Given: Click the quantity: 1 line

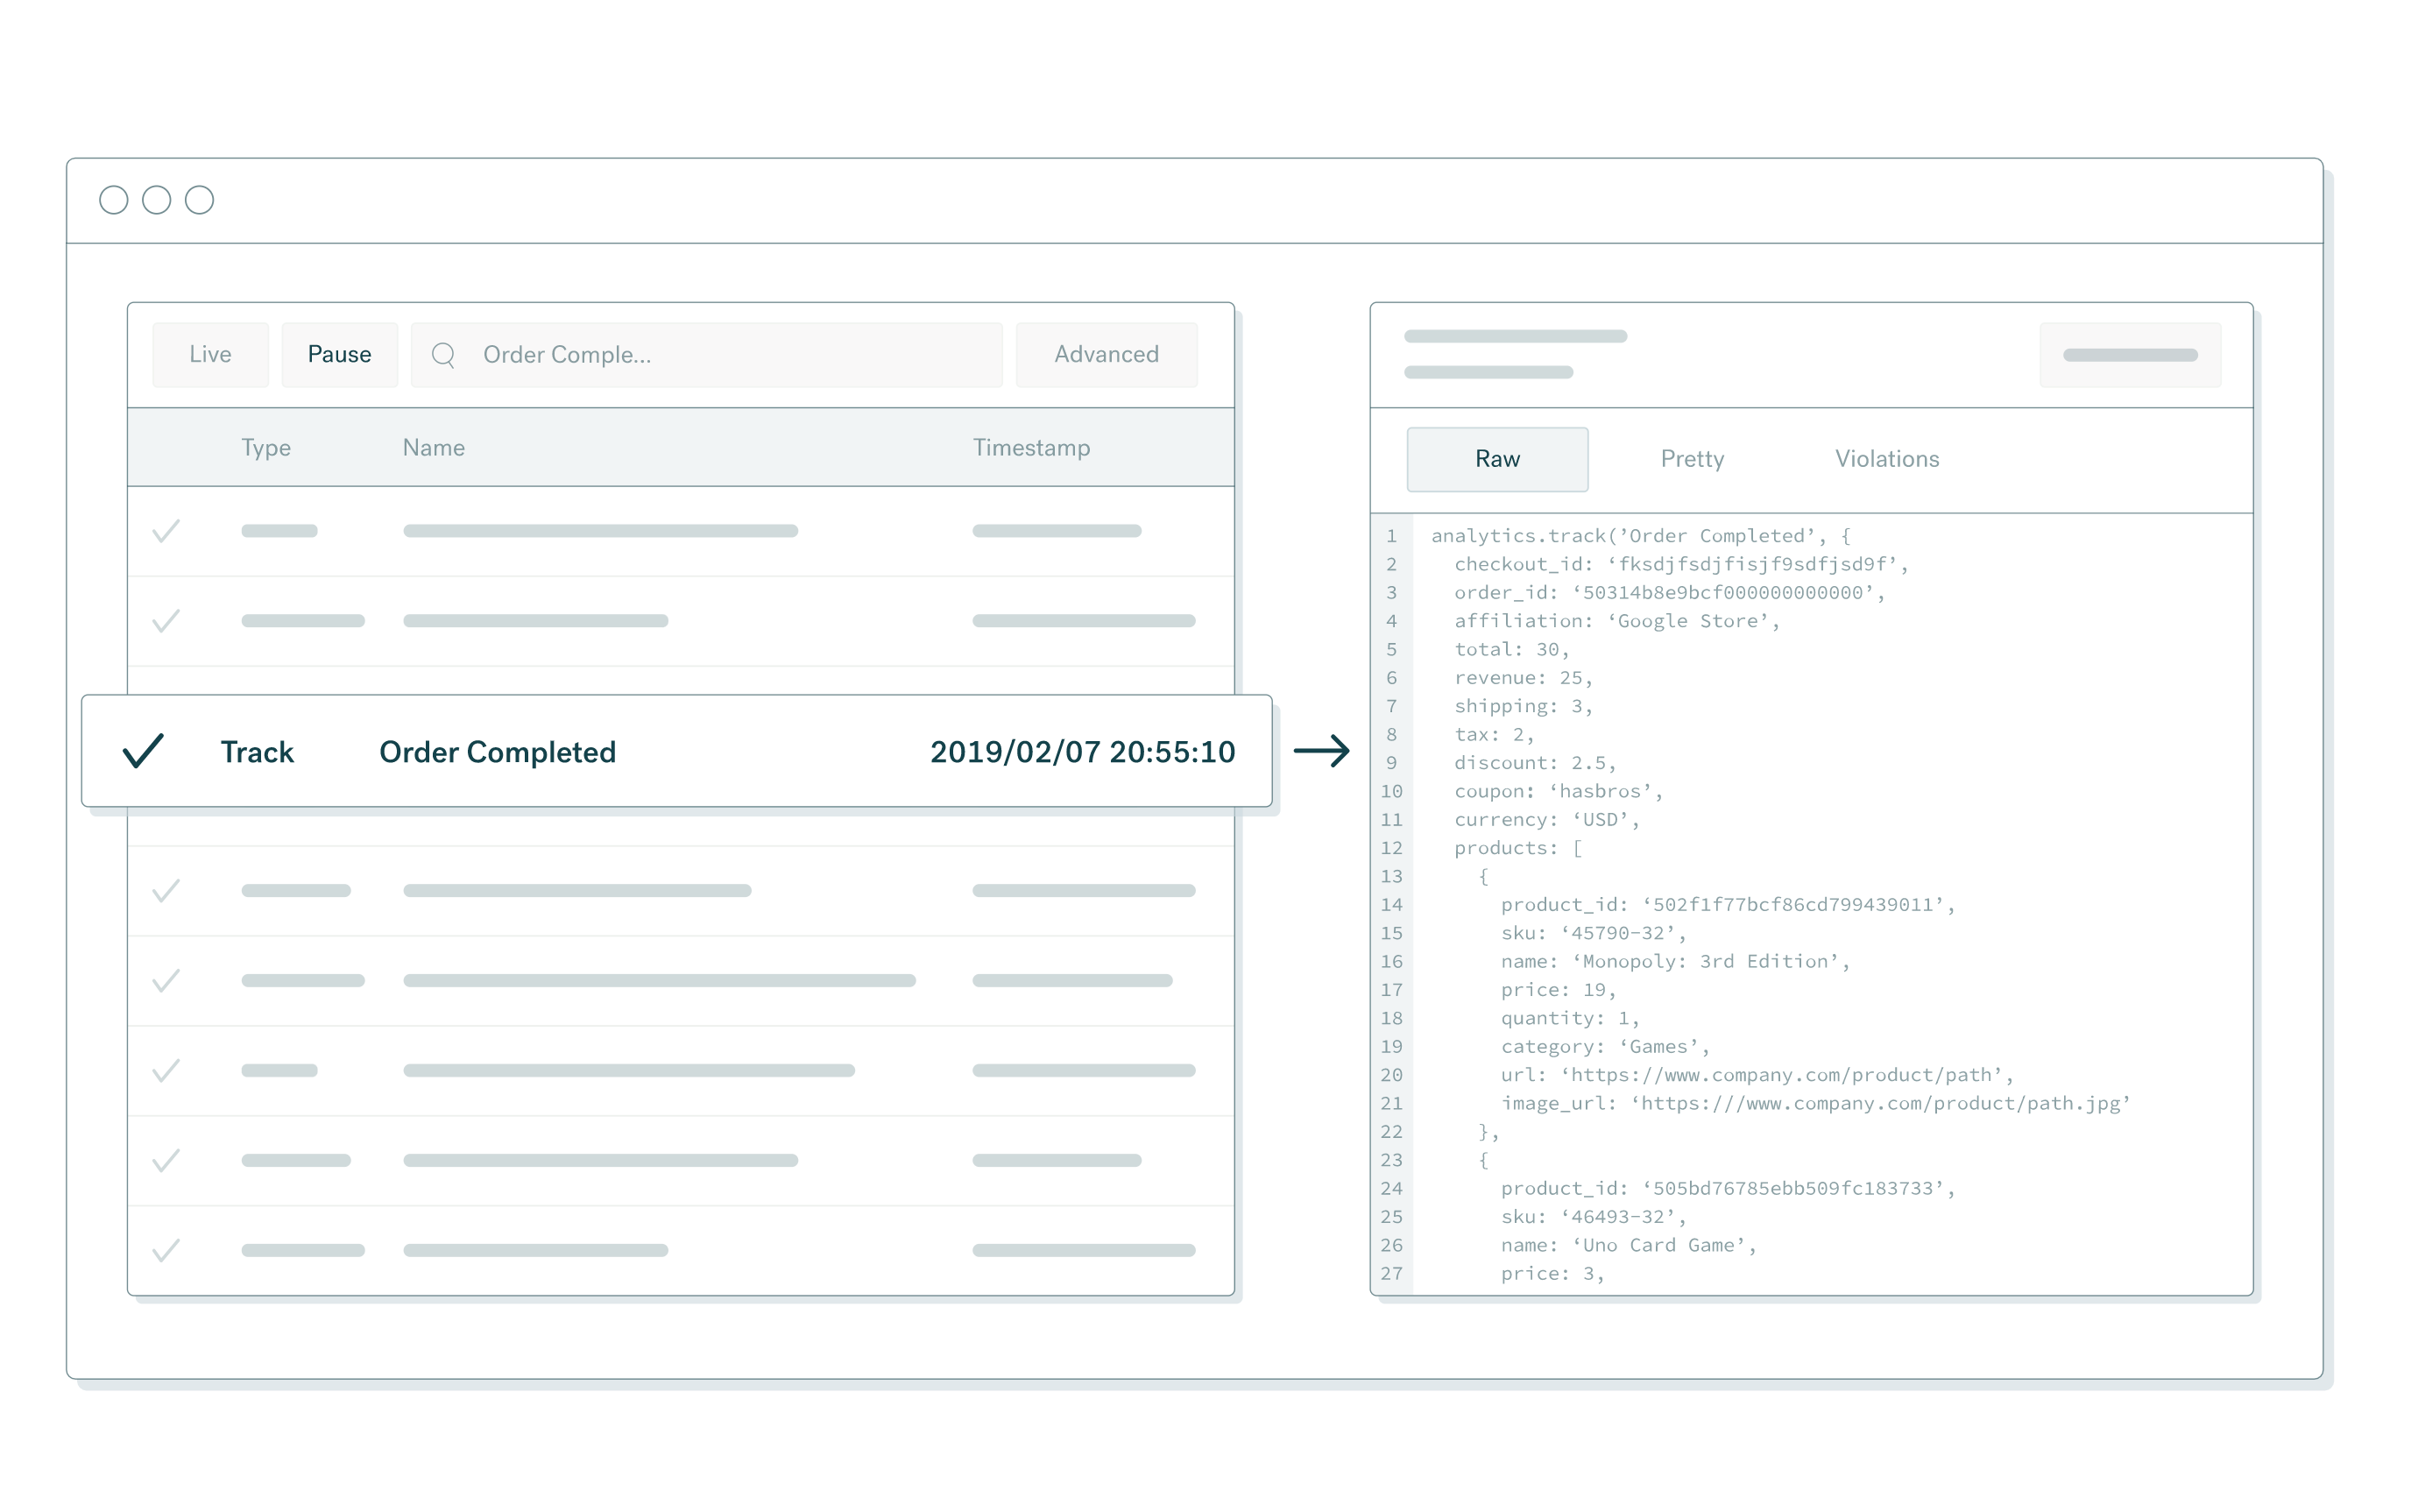Looking at the screenshot, I should 1570,1018.
